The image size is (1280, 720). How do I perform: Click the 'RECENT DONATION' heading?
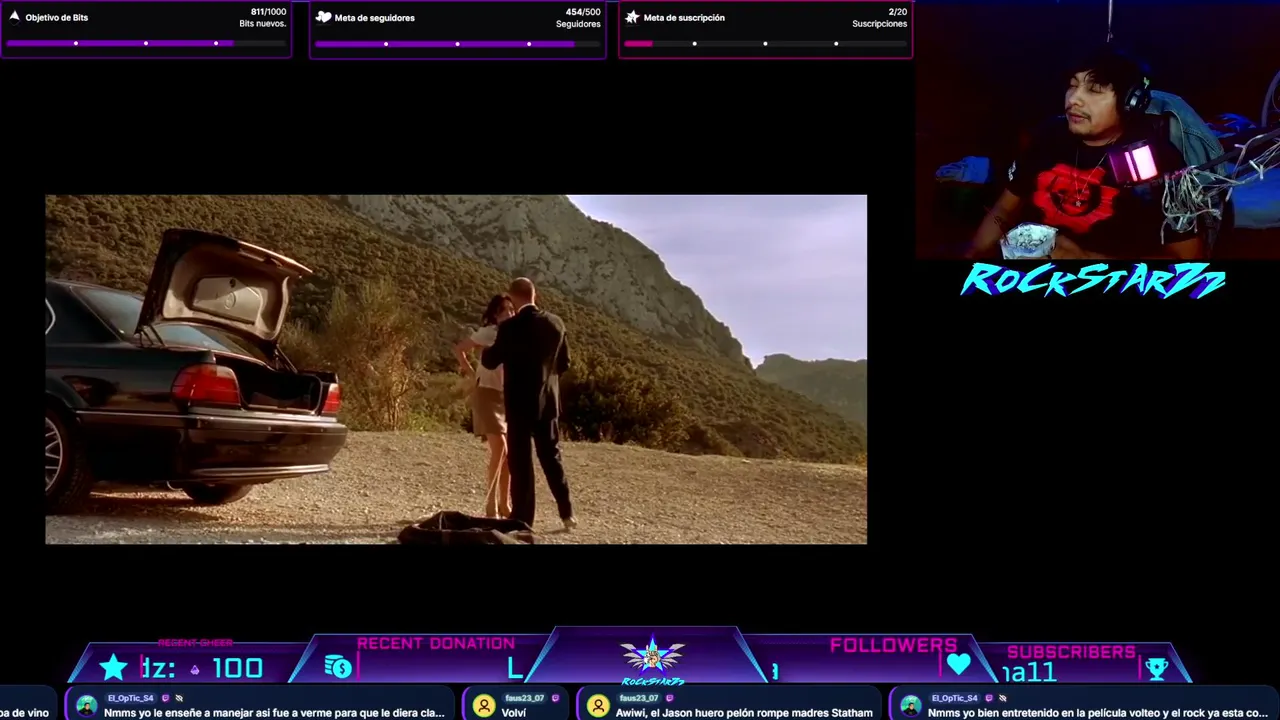pos(436,643)
